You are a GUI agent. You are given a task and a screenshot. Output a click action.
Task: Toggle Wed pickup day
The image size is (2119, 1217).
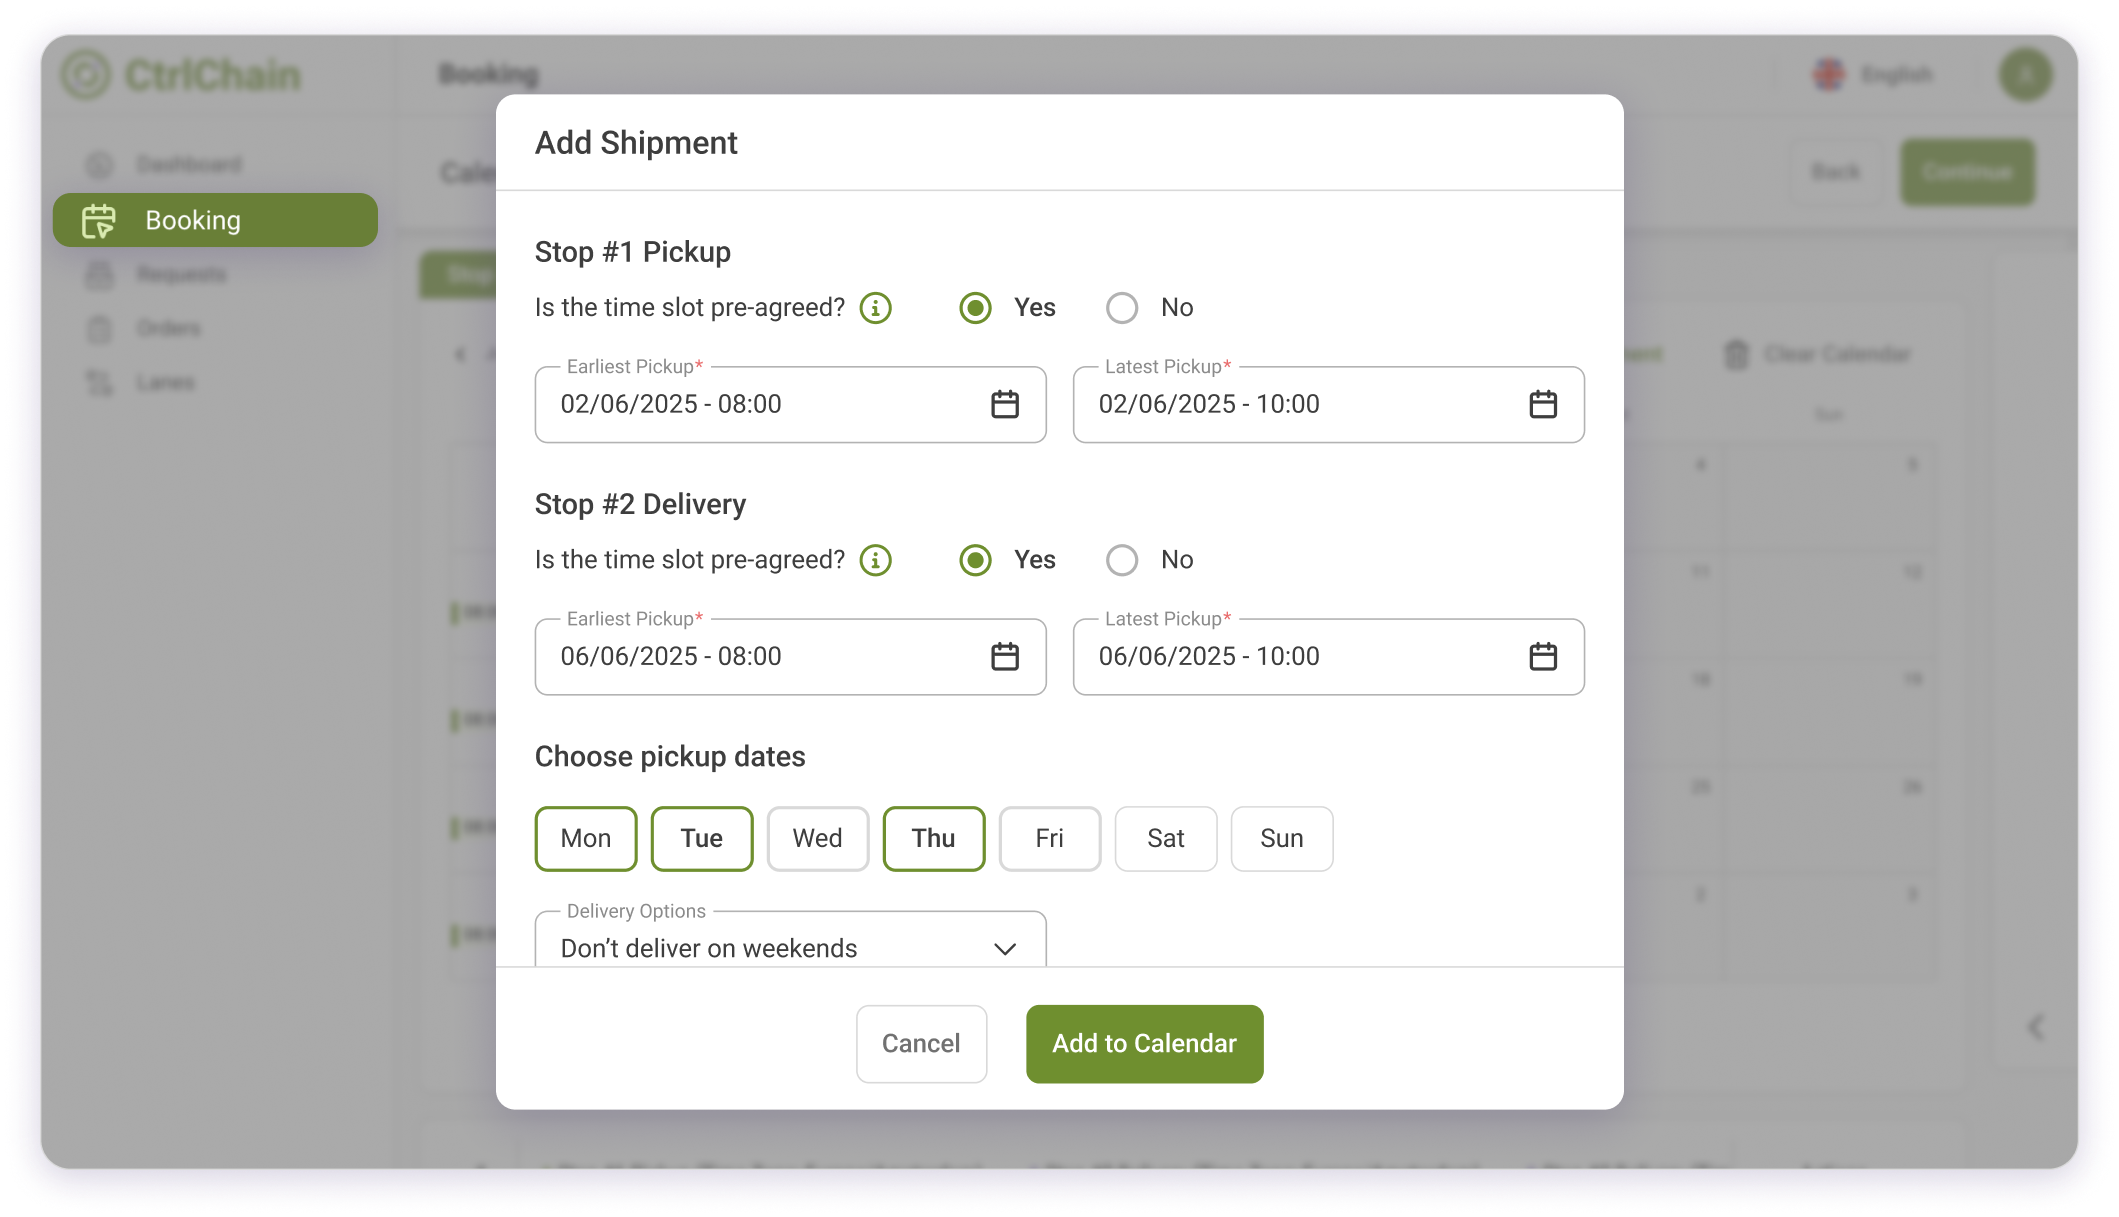coord(818,838)
